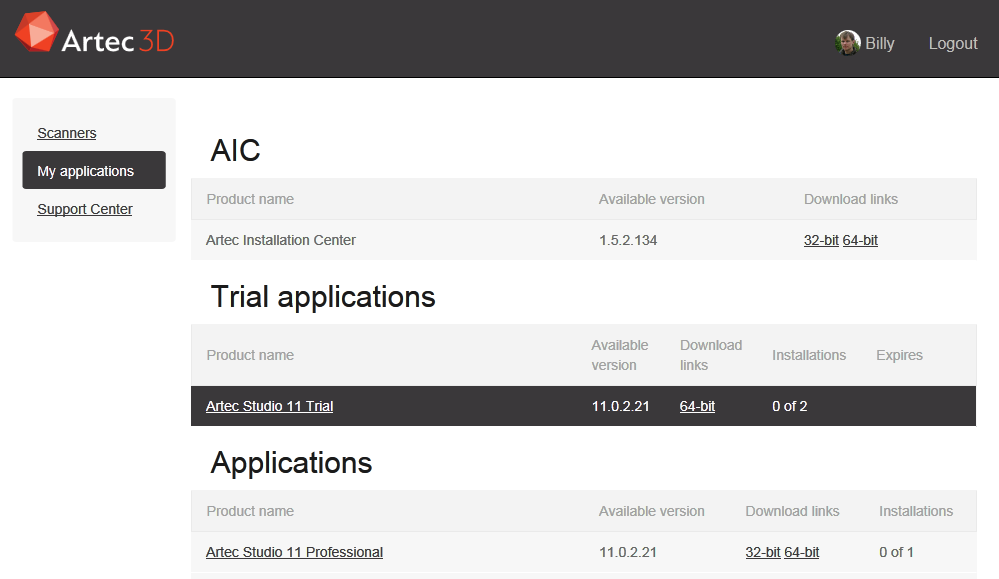Download 32-bit Artec Installation Center
The height and width of the screenshot is (579, 999).
pos(821,240)
